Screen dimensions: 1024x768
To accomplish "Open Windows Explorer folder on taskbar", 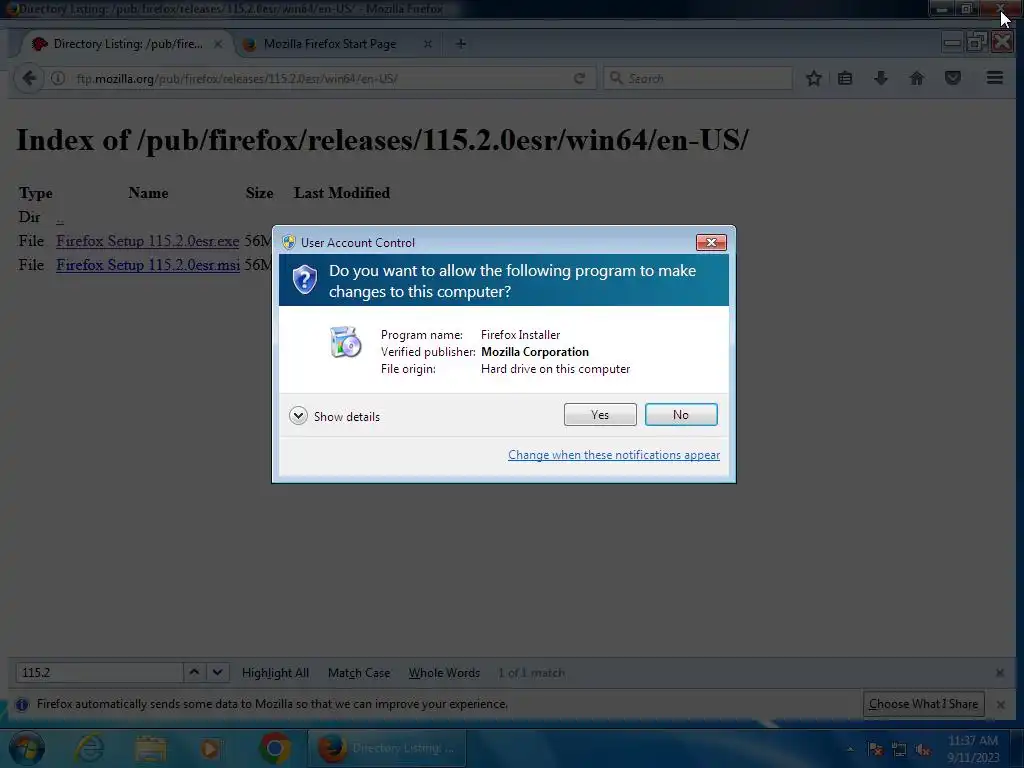I will pyautogui.click(x=151, y=748).
